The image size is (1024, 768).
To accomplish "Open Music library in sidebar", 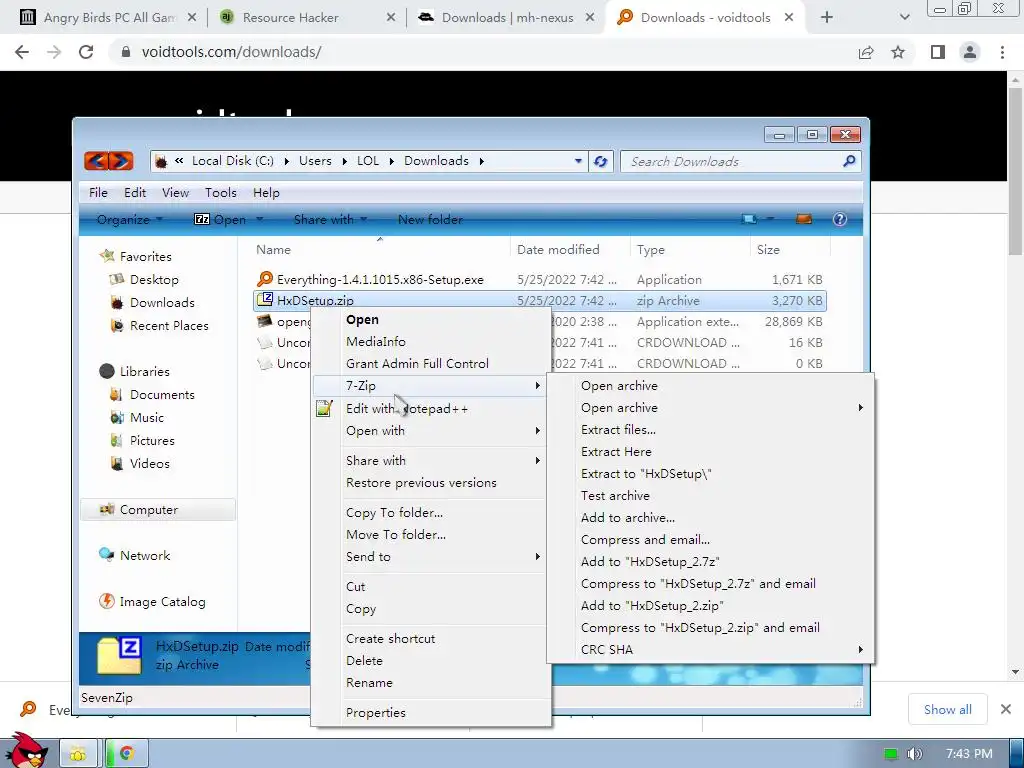I will (146, 417).
